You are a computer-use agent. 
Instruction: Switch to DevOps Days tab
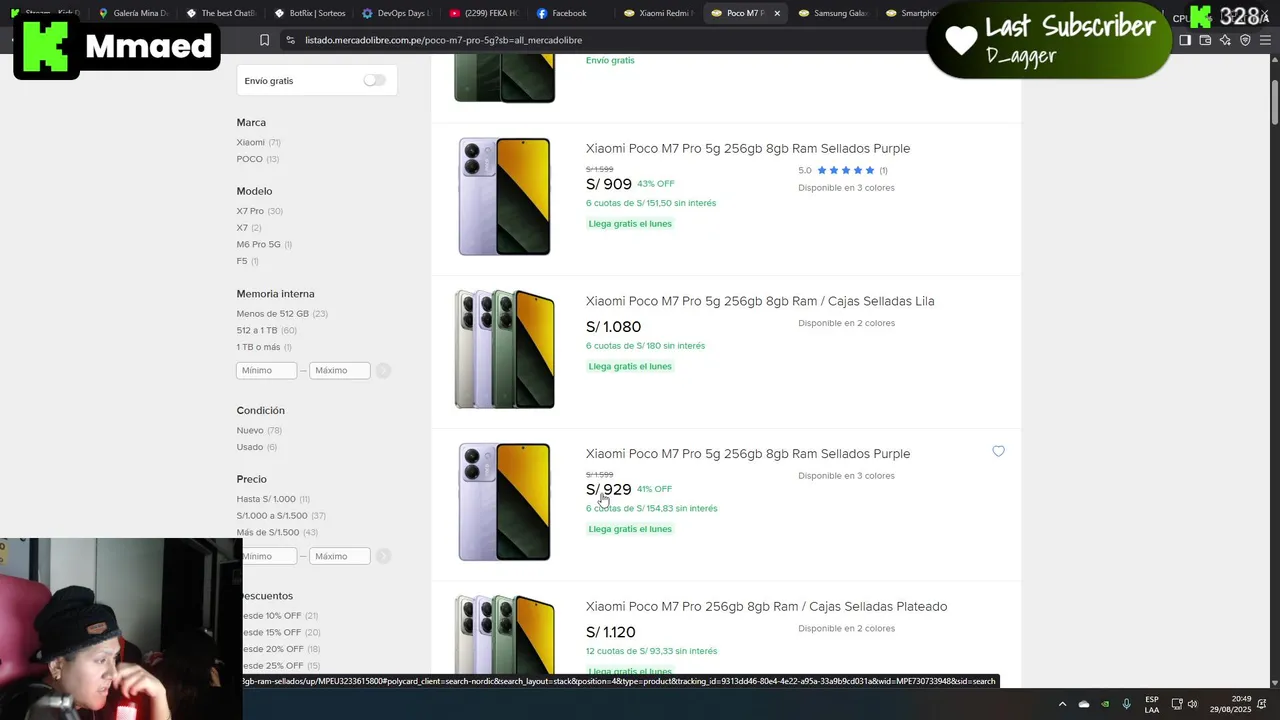396,13
